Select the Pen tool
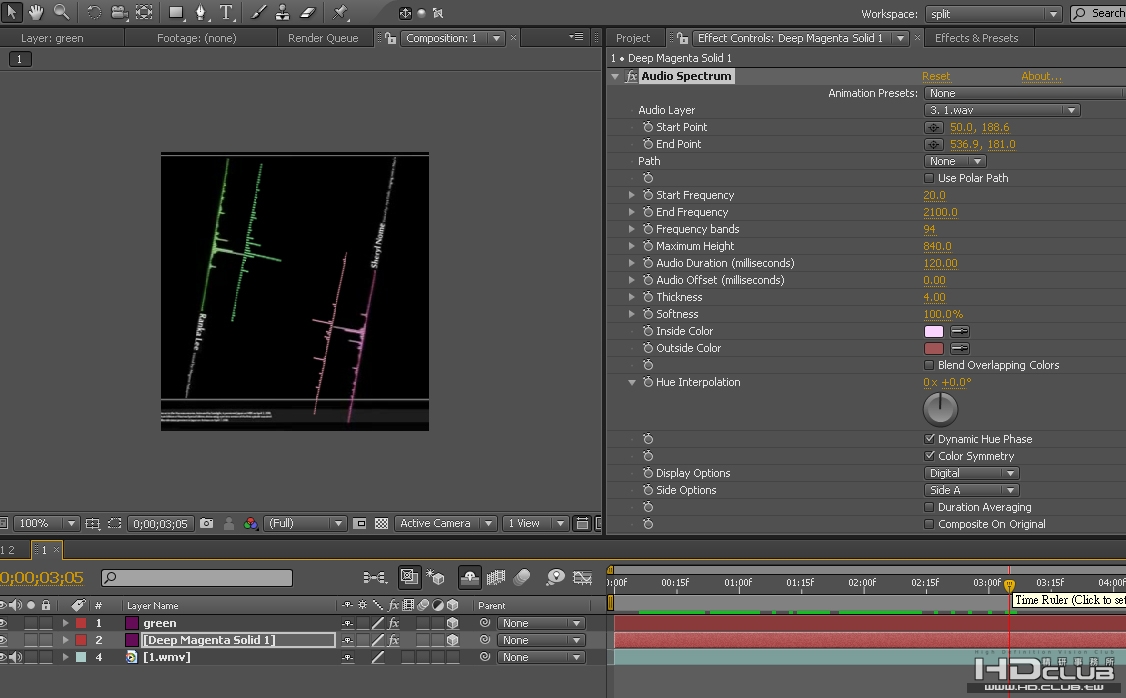 [x=200, y=11]
